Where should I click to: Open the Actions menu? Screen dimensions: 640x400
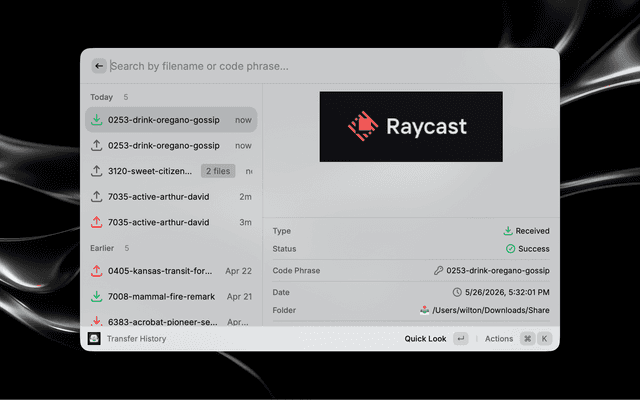[x=499, y=339]
